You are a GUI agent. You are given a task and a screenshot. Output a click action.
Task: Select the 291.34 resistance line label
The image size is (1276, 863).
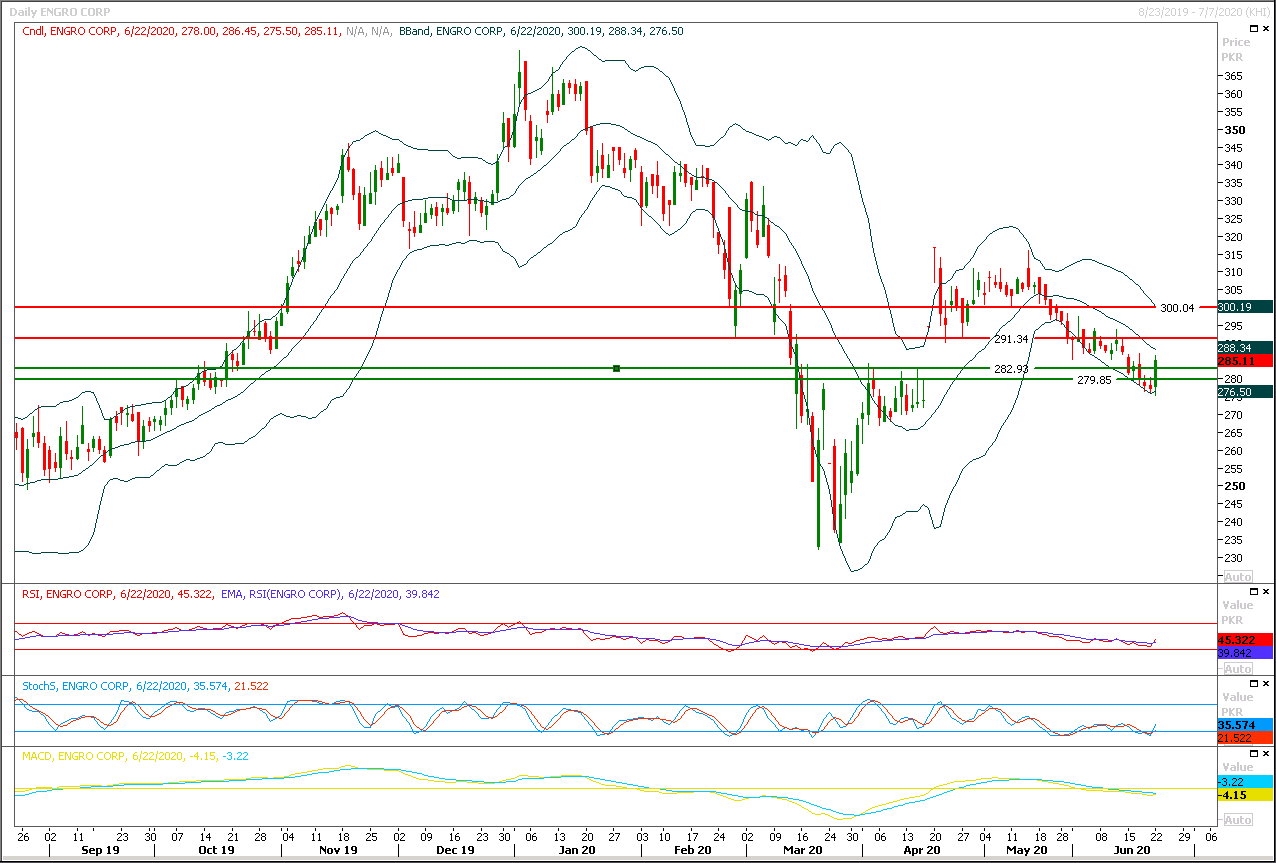click(1011, 339)
